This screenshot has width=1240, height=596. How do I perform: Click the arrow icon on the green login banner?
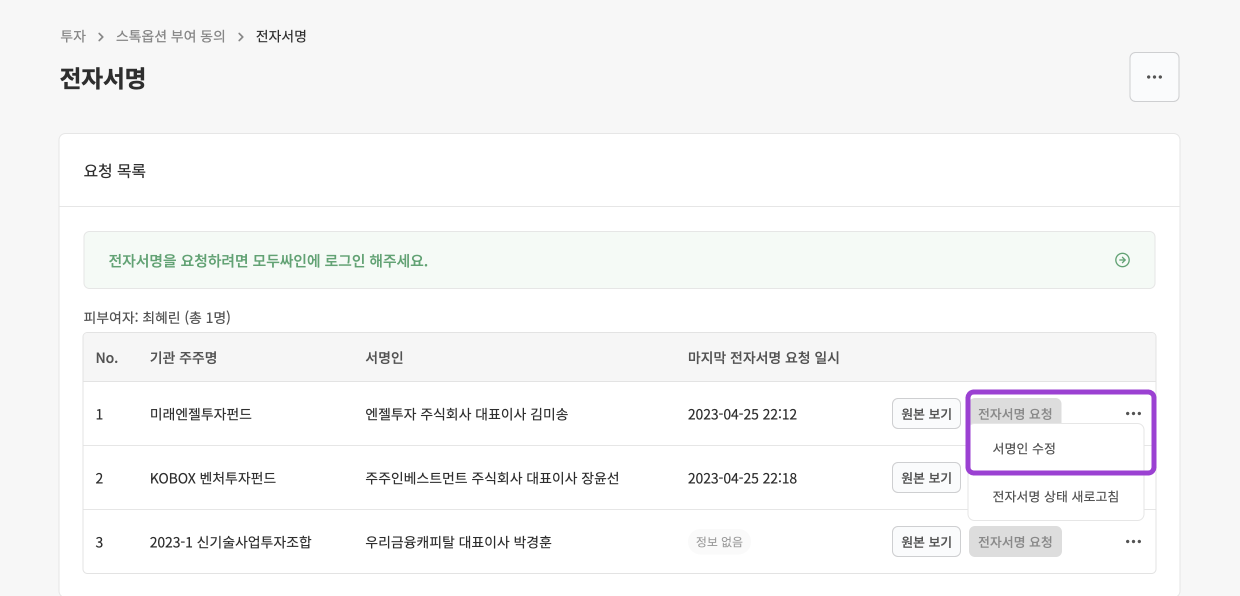point(1122,260)
